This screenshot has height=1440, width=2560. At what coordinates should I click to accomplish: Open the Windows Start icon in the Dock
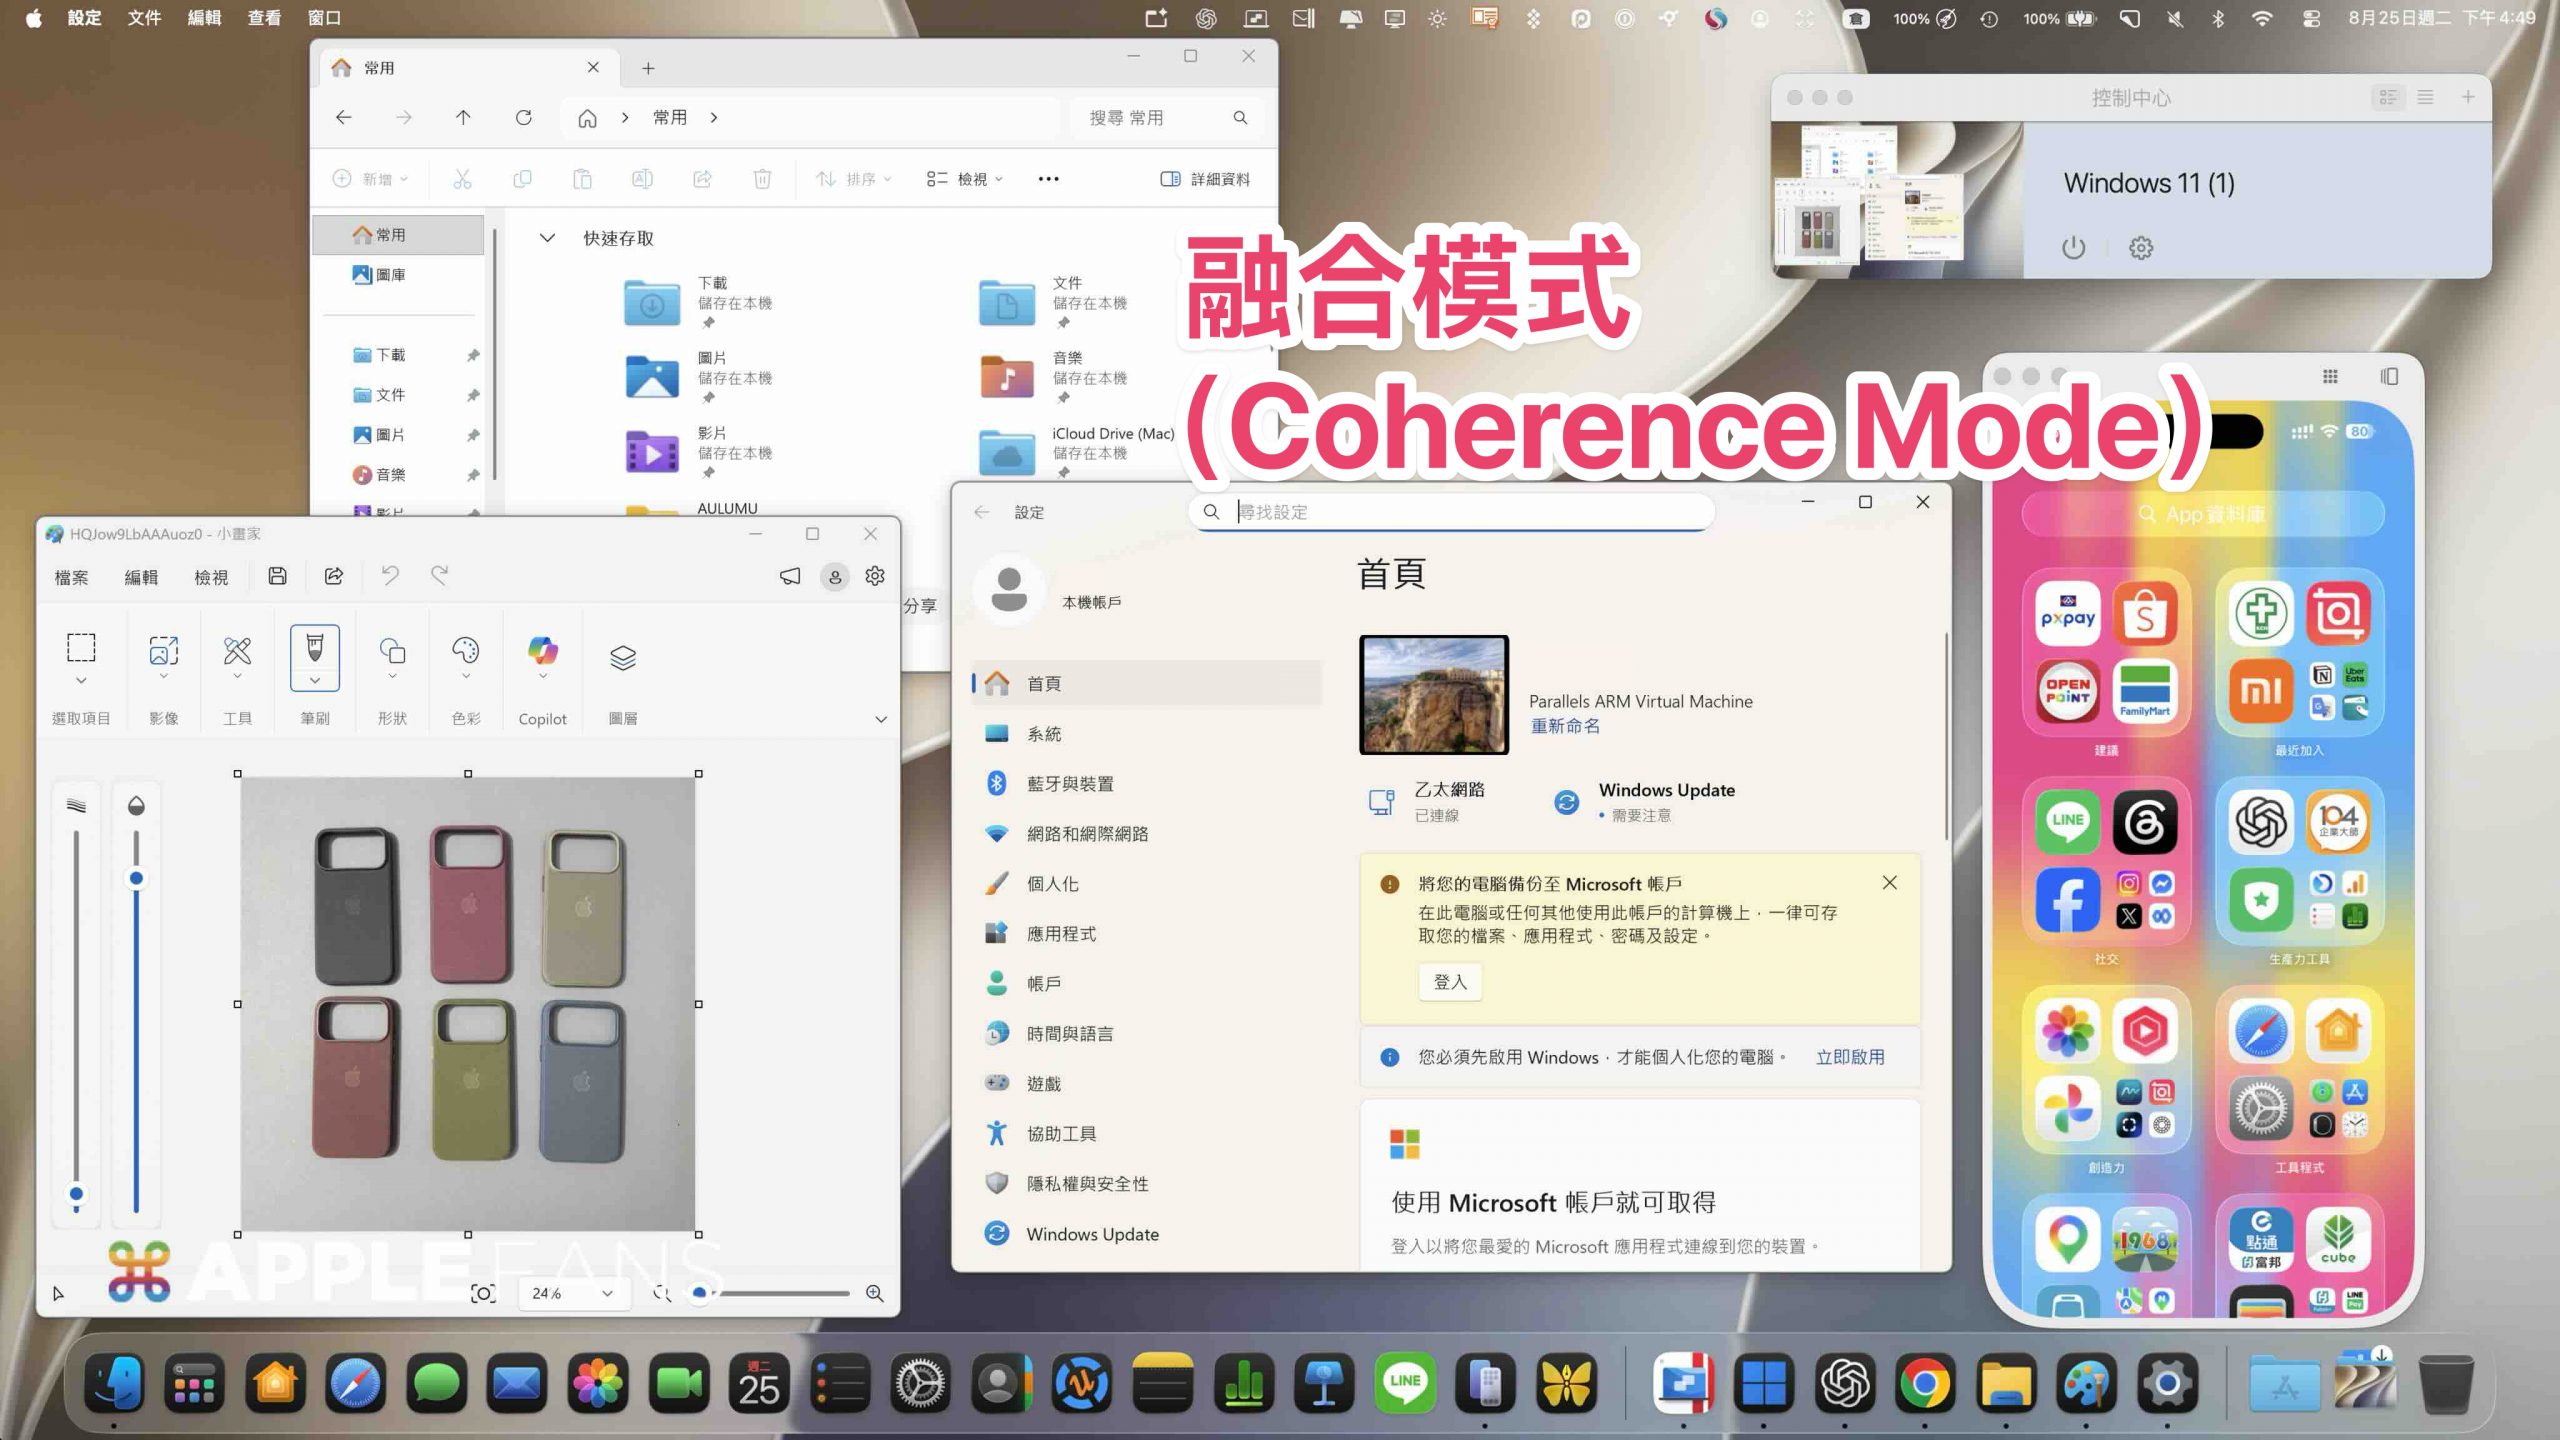pos(1764,1384)
